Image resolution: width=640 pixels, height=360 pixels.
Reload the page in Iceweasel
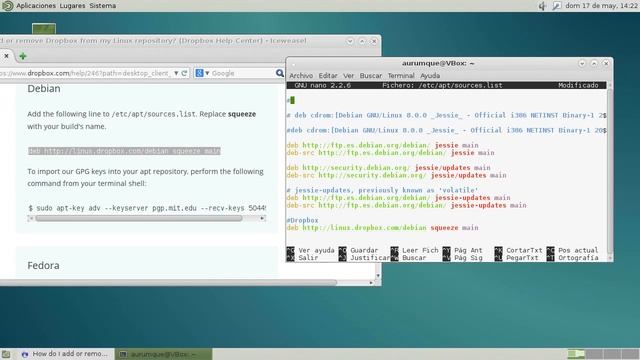(184, 73)
